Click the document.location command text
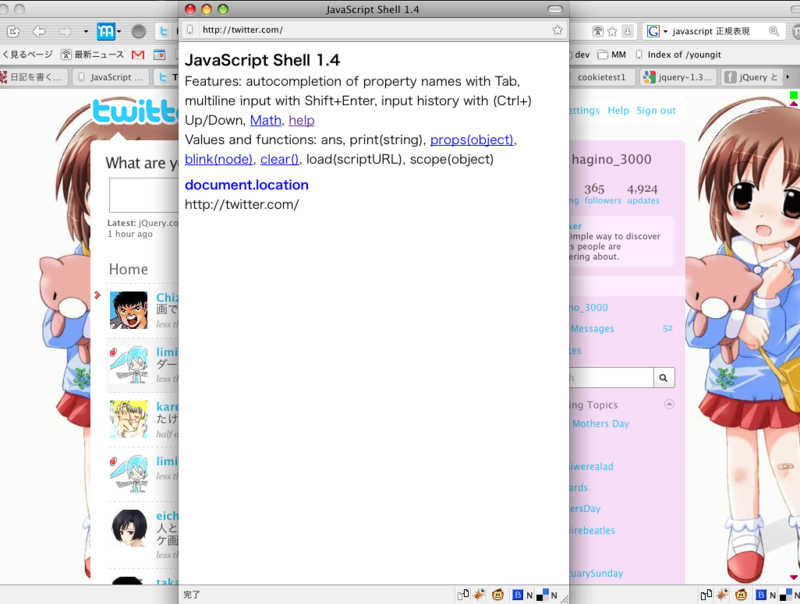This screenshot has height=604, width=800. (x=246, y=185)
